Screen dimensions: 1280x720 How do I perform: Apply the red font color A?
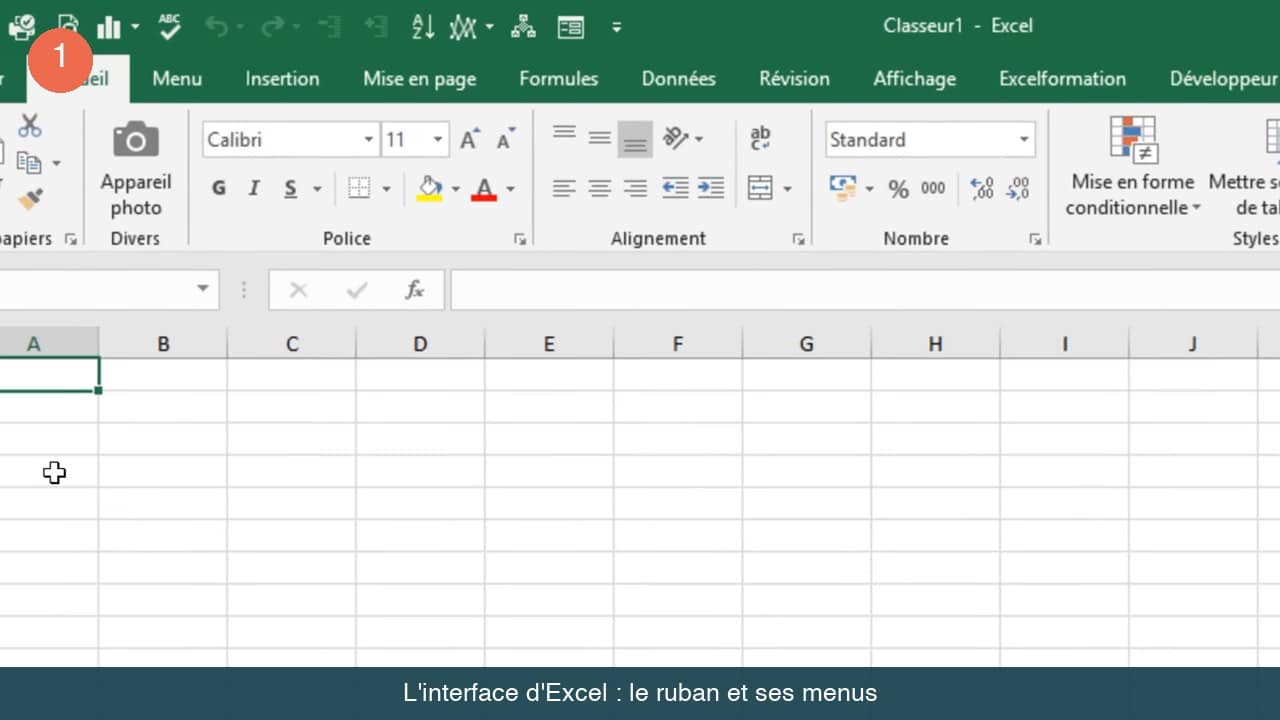click(x=484, y=188)
